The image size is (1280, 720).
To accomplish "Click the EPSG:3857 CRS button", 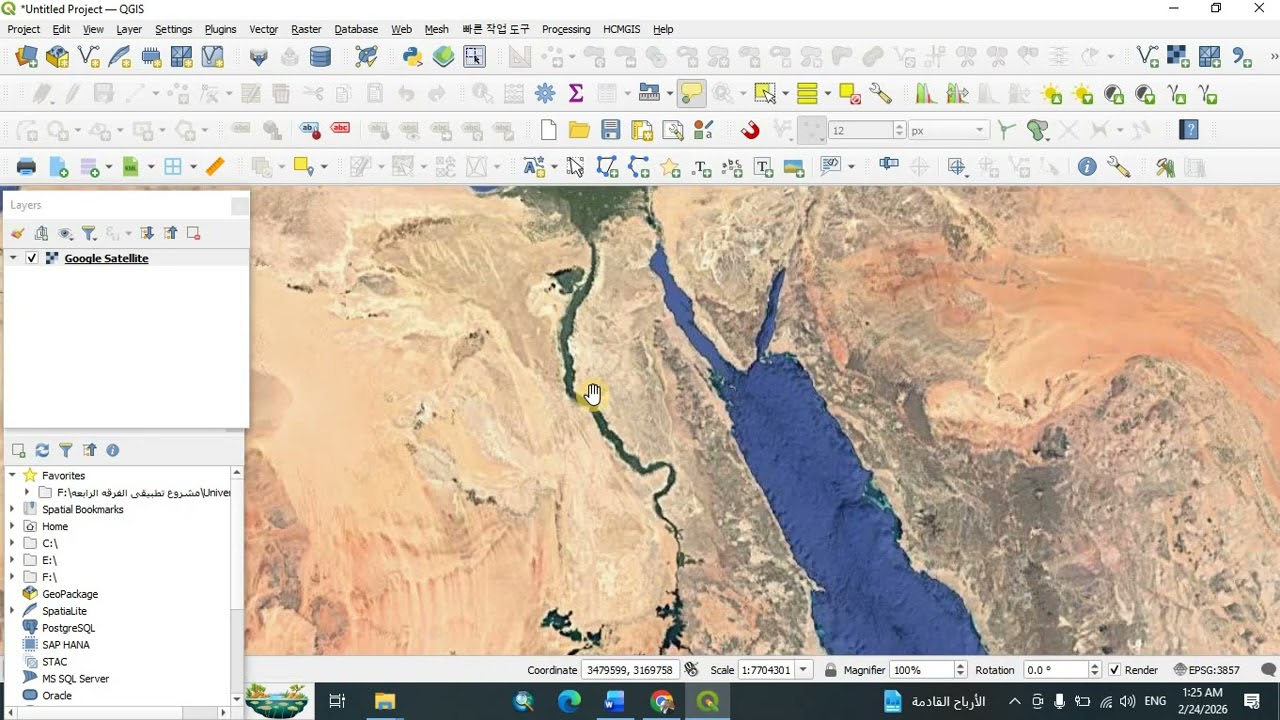I will tap(1207, 670).
